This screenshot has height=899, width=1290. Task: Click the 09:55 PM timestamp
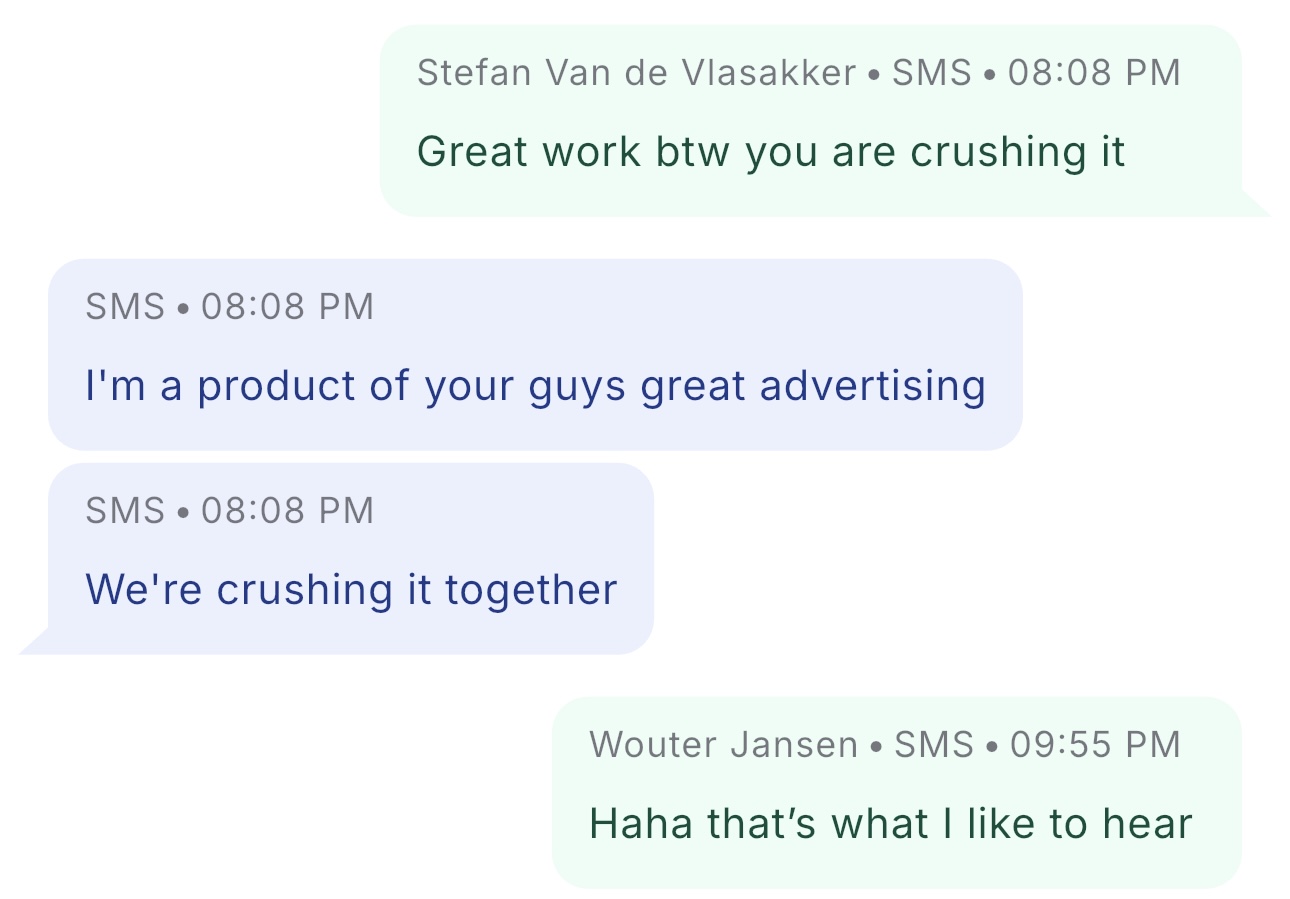pyautogui.click(x=1095, y=745)
